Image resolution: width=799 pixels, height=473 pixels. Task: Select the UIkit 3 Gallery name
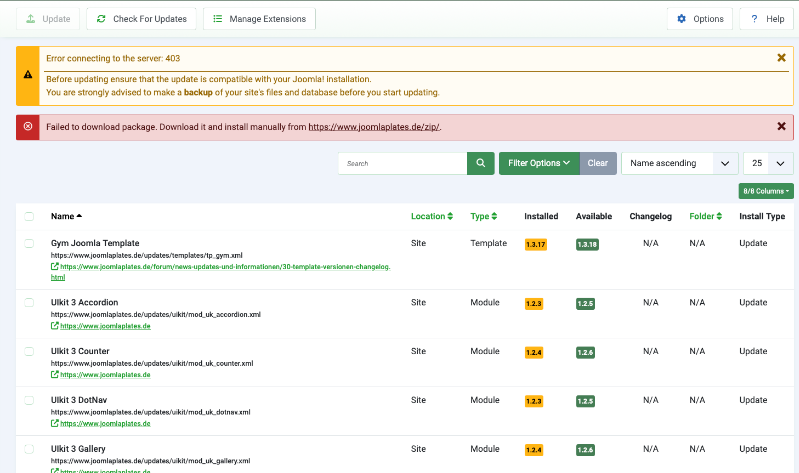pyautogui.click(x=78, y=449)
